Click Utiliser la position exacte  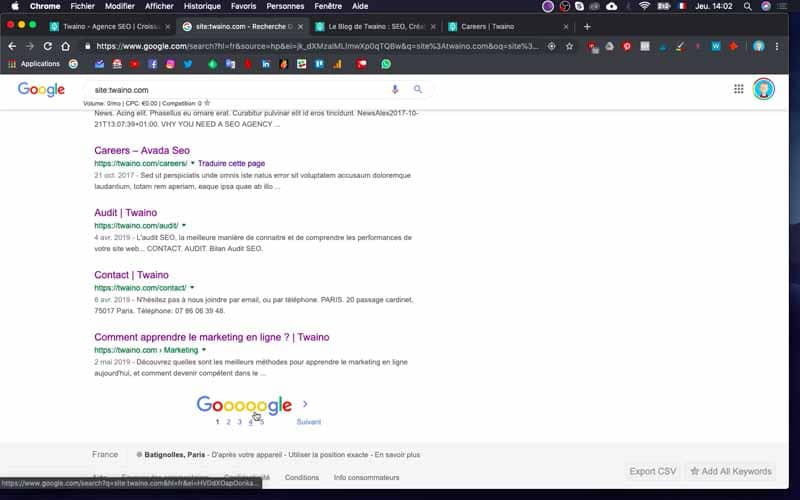point(328,455)
